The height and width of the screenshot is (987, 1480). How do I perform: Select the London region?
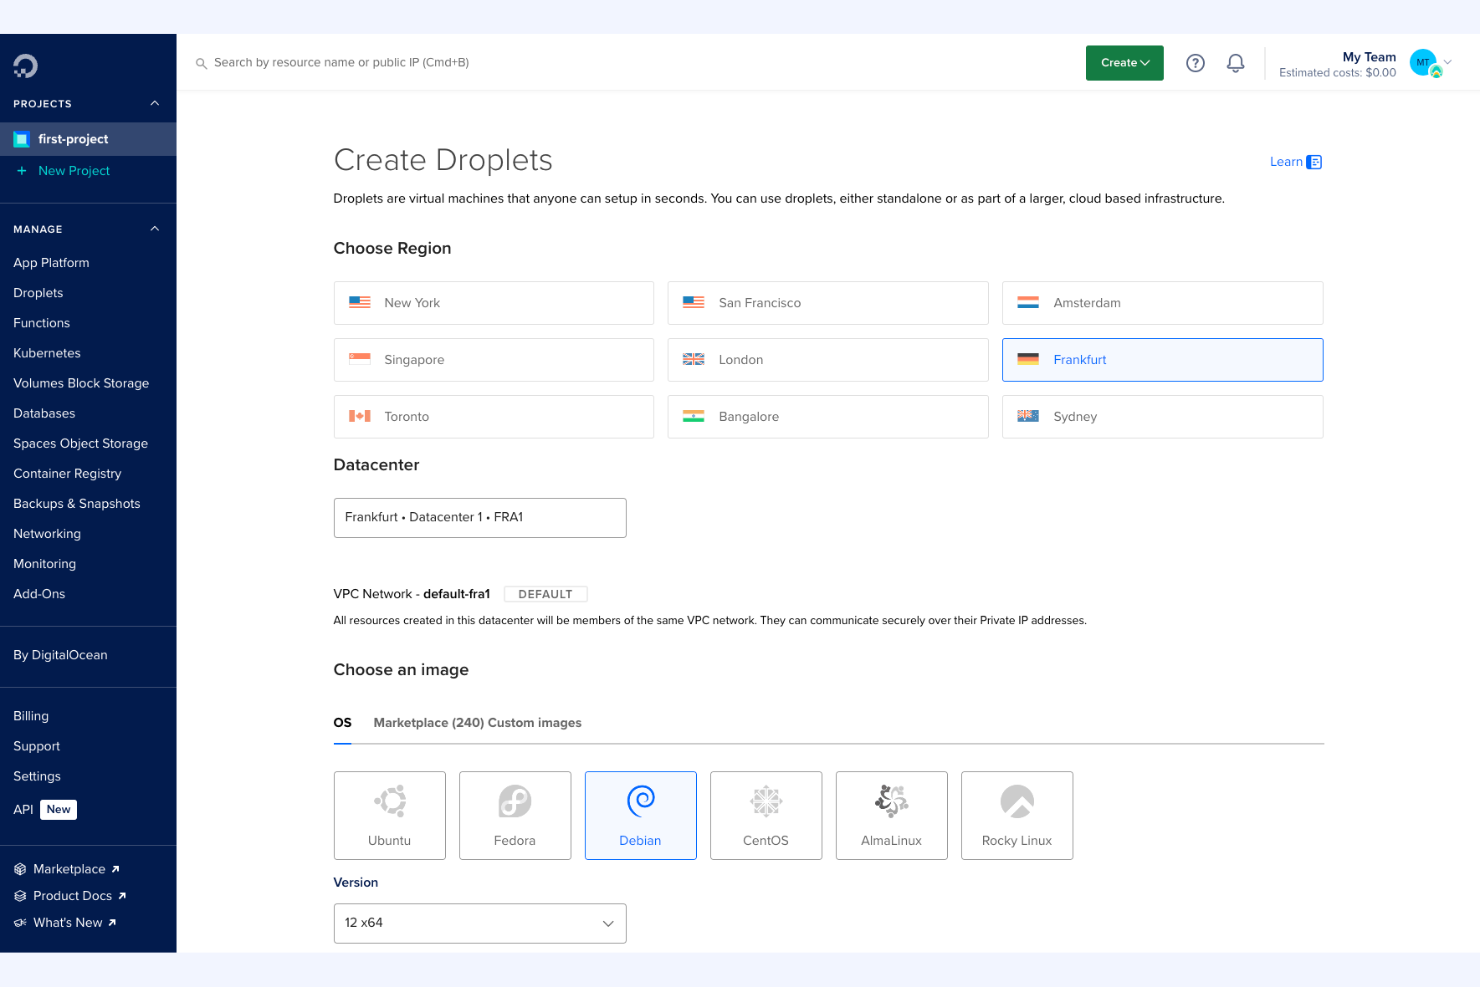[x=827, y=359]
